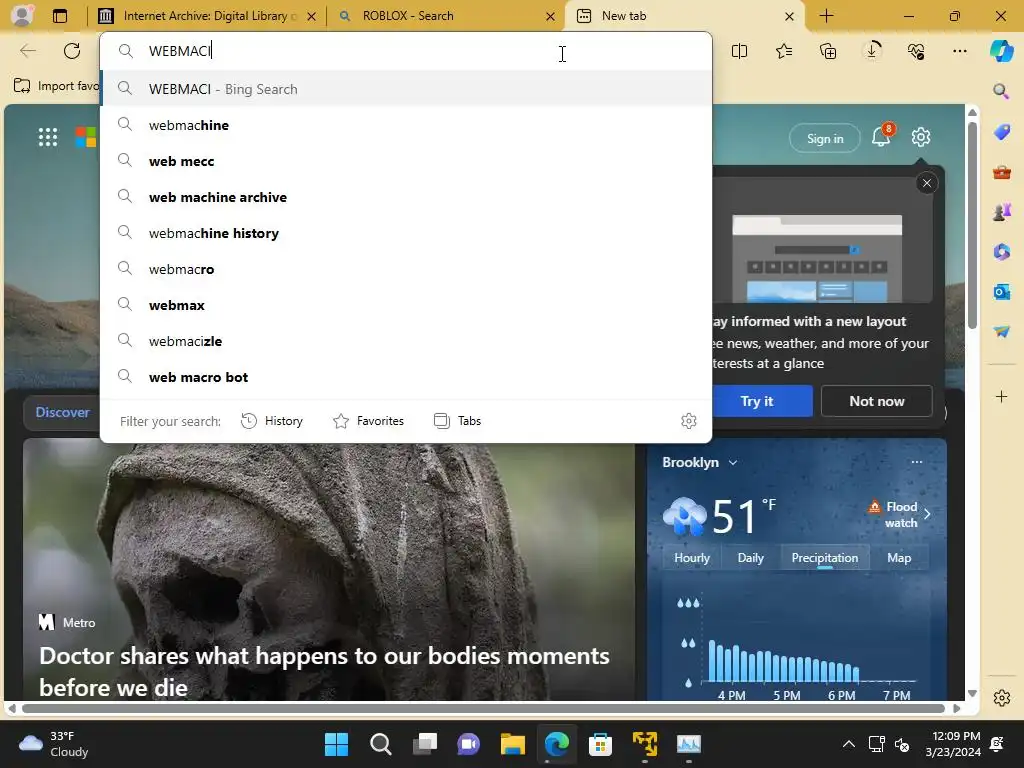This screenshot has height=768, width=1024.
Task: Open the app launcher grid icon
Action: [x=48, y=137]
